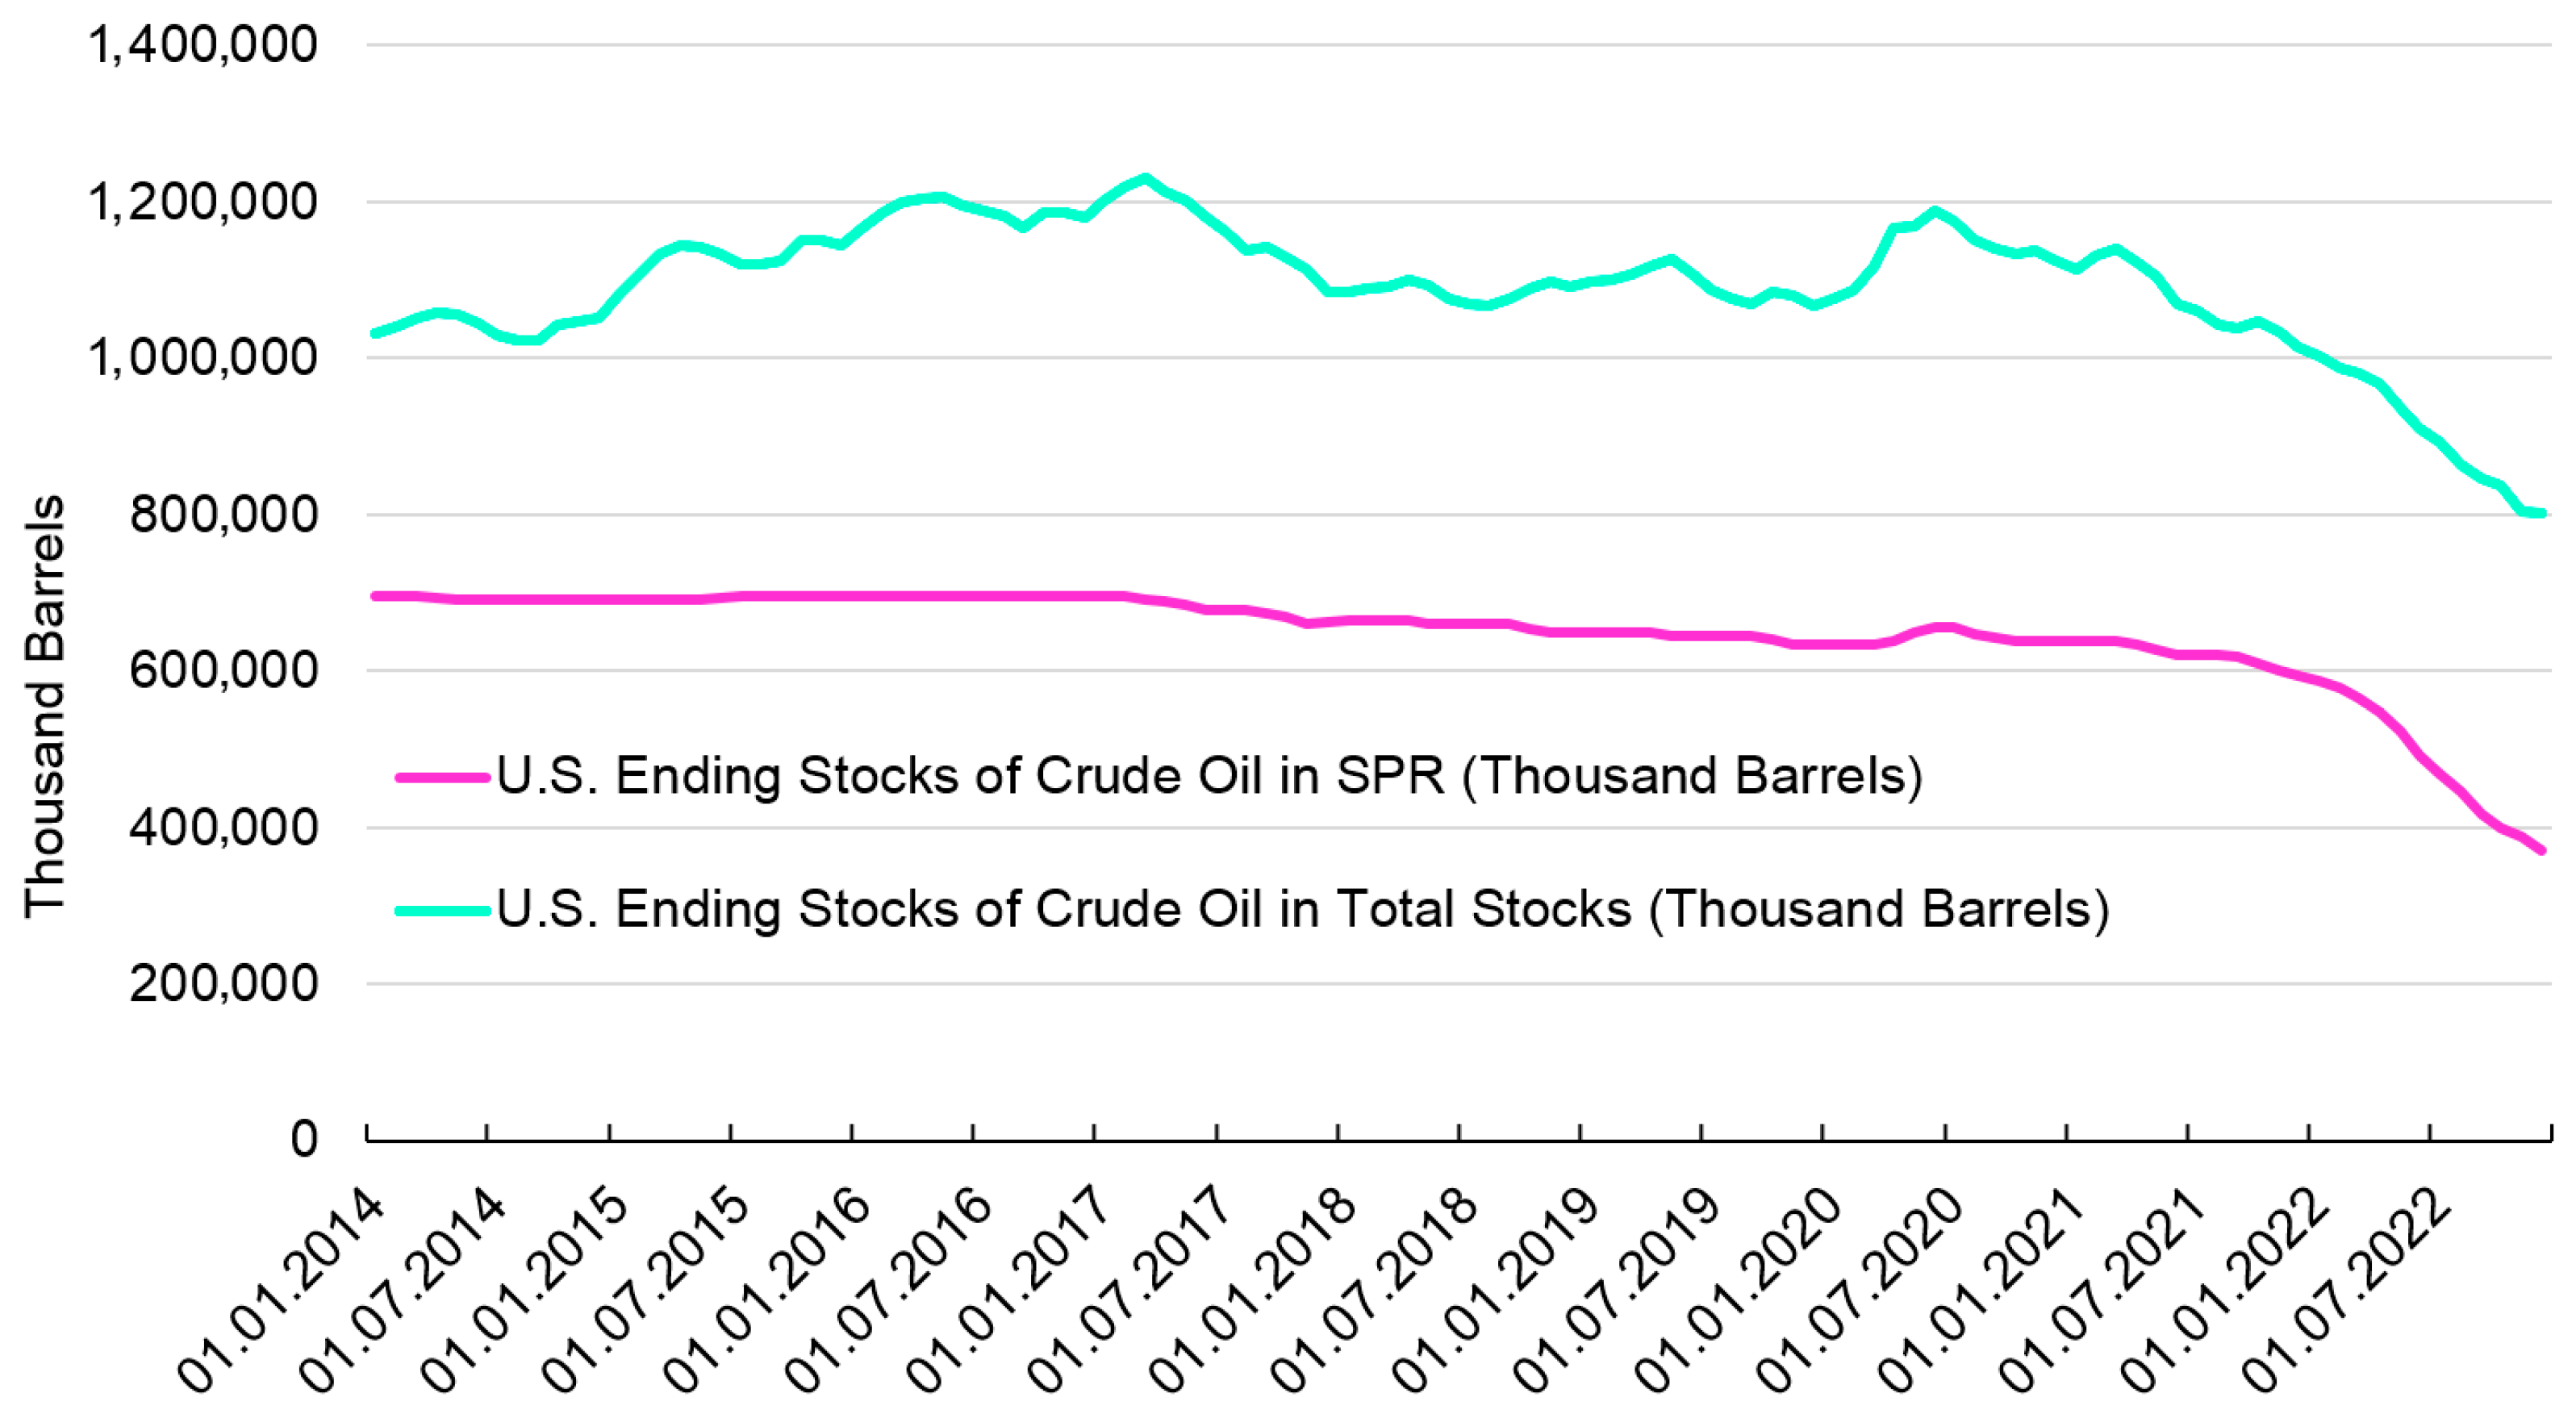Click the 400,000 y-axis label
The image size is (2576, 1414).
224,828
